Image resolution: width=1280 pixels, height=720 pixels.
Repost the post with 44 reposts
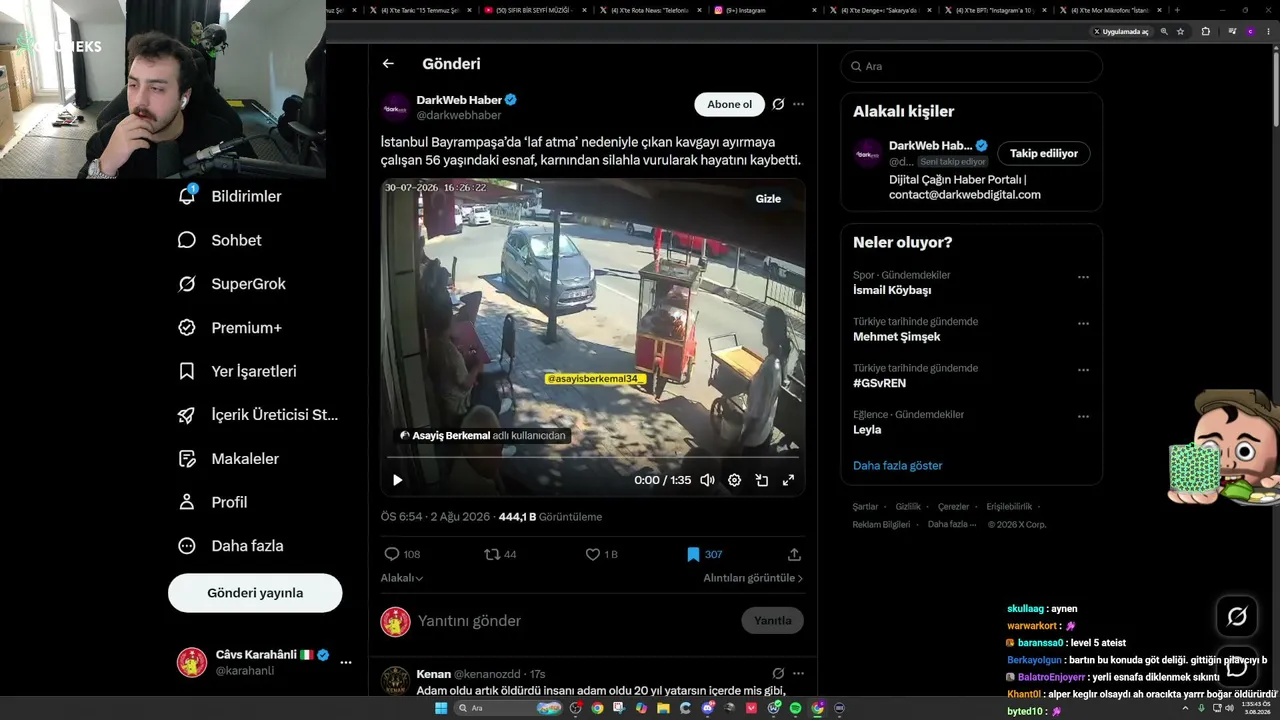(x=491, y=554)
